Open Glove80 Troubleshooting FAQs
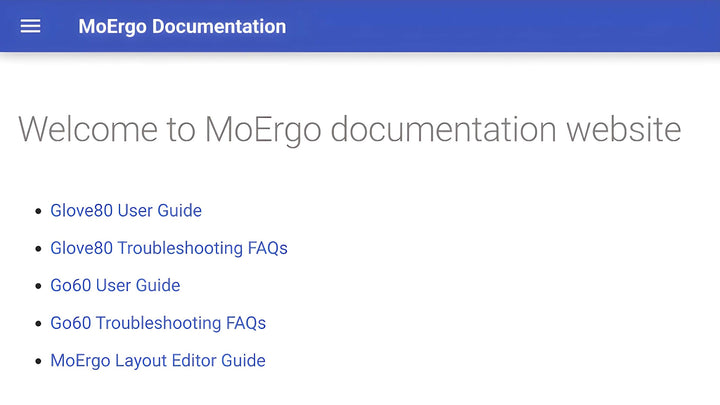The image size is (720, 405). pos(169,248)
